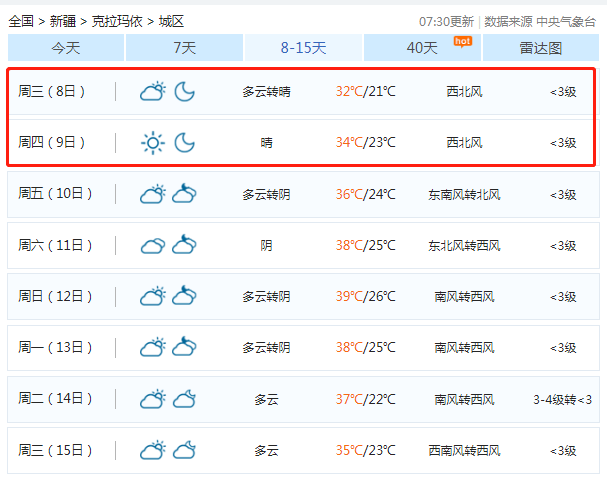Click the 多云转晴 weather description

266,92
